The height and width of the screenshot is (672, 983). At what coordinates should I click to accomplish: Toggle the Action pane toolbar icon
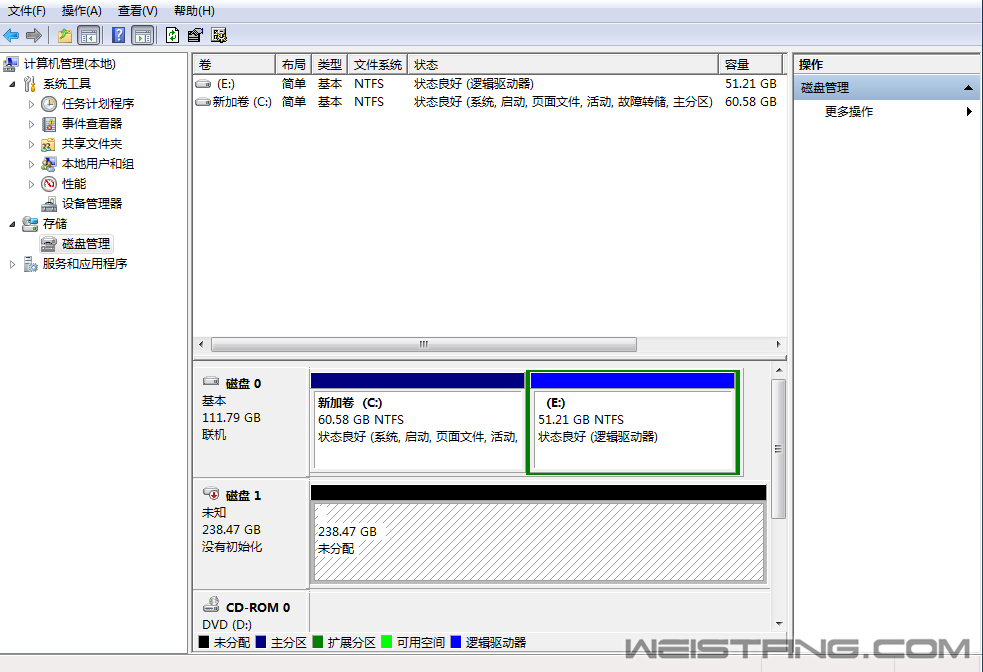[143, 35]
